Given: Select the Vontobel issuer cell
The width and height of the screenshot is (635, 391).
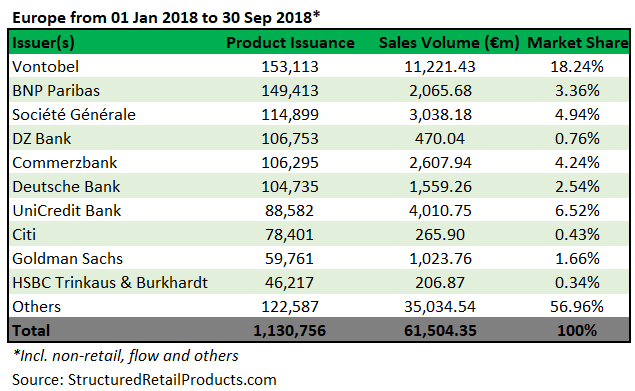Looking at the screenshot, I should point(45,67).
